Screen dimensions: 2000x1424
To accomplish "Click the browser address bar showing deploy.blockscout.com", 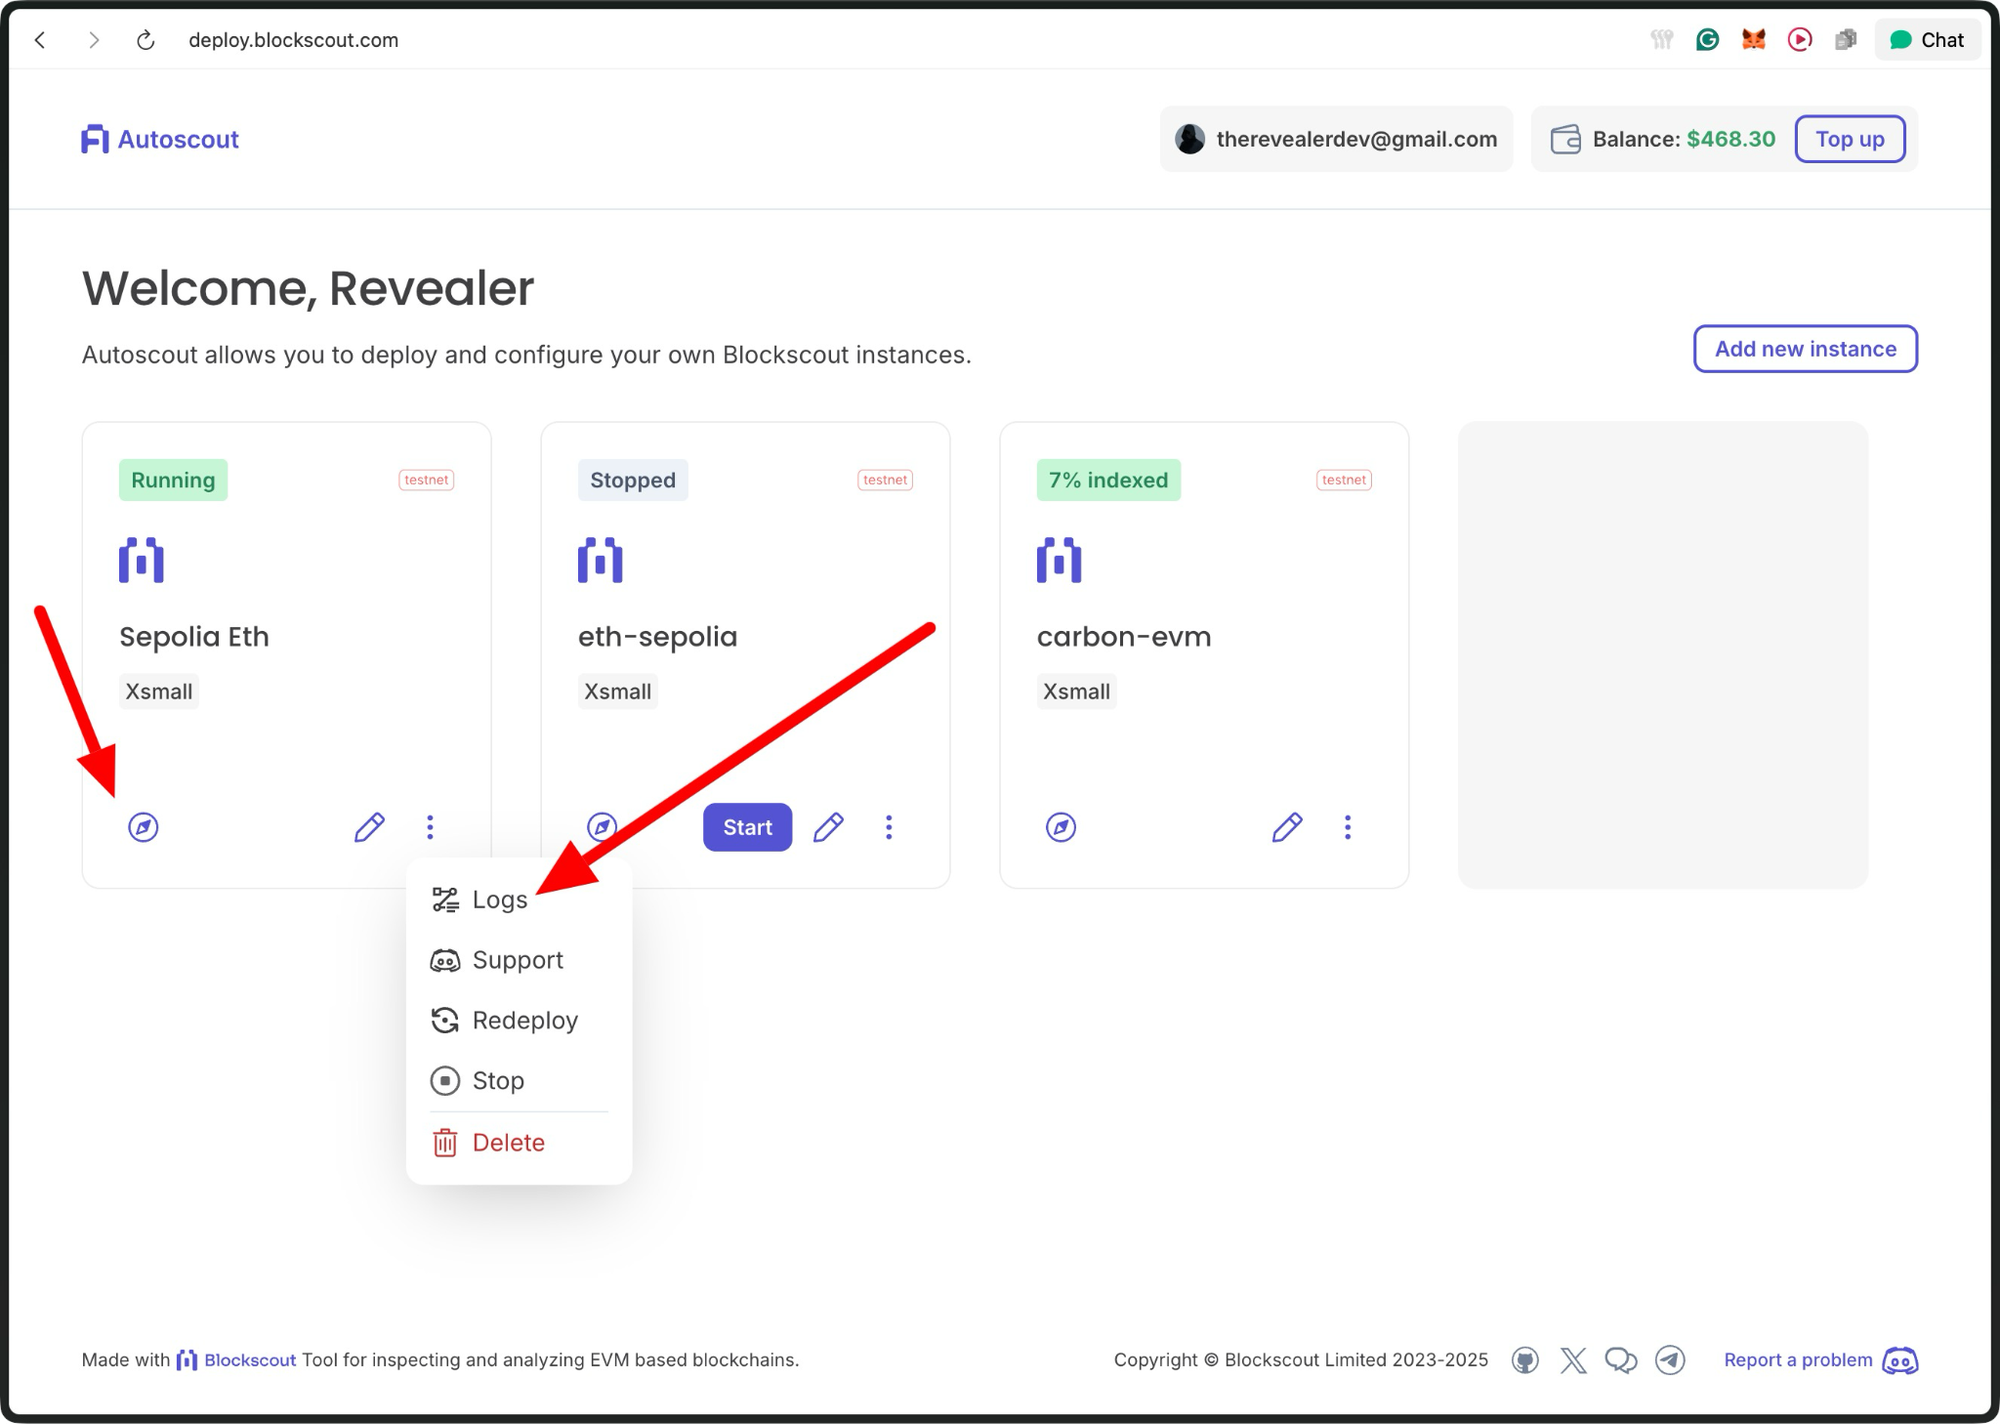I will 295,40.
